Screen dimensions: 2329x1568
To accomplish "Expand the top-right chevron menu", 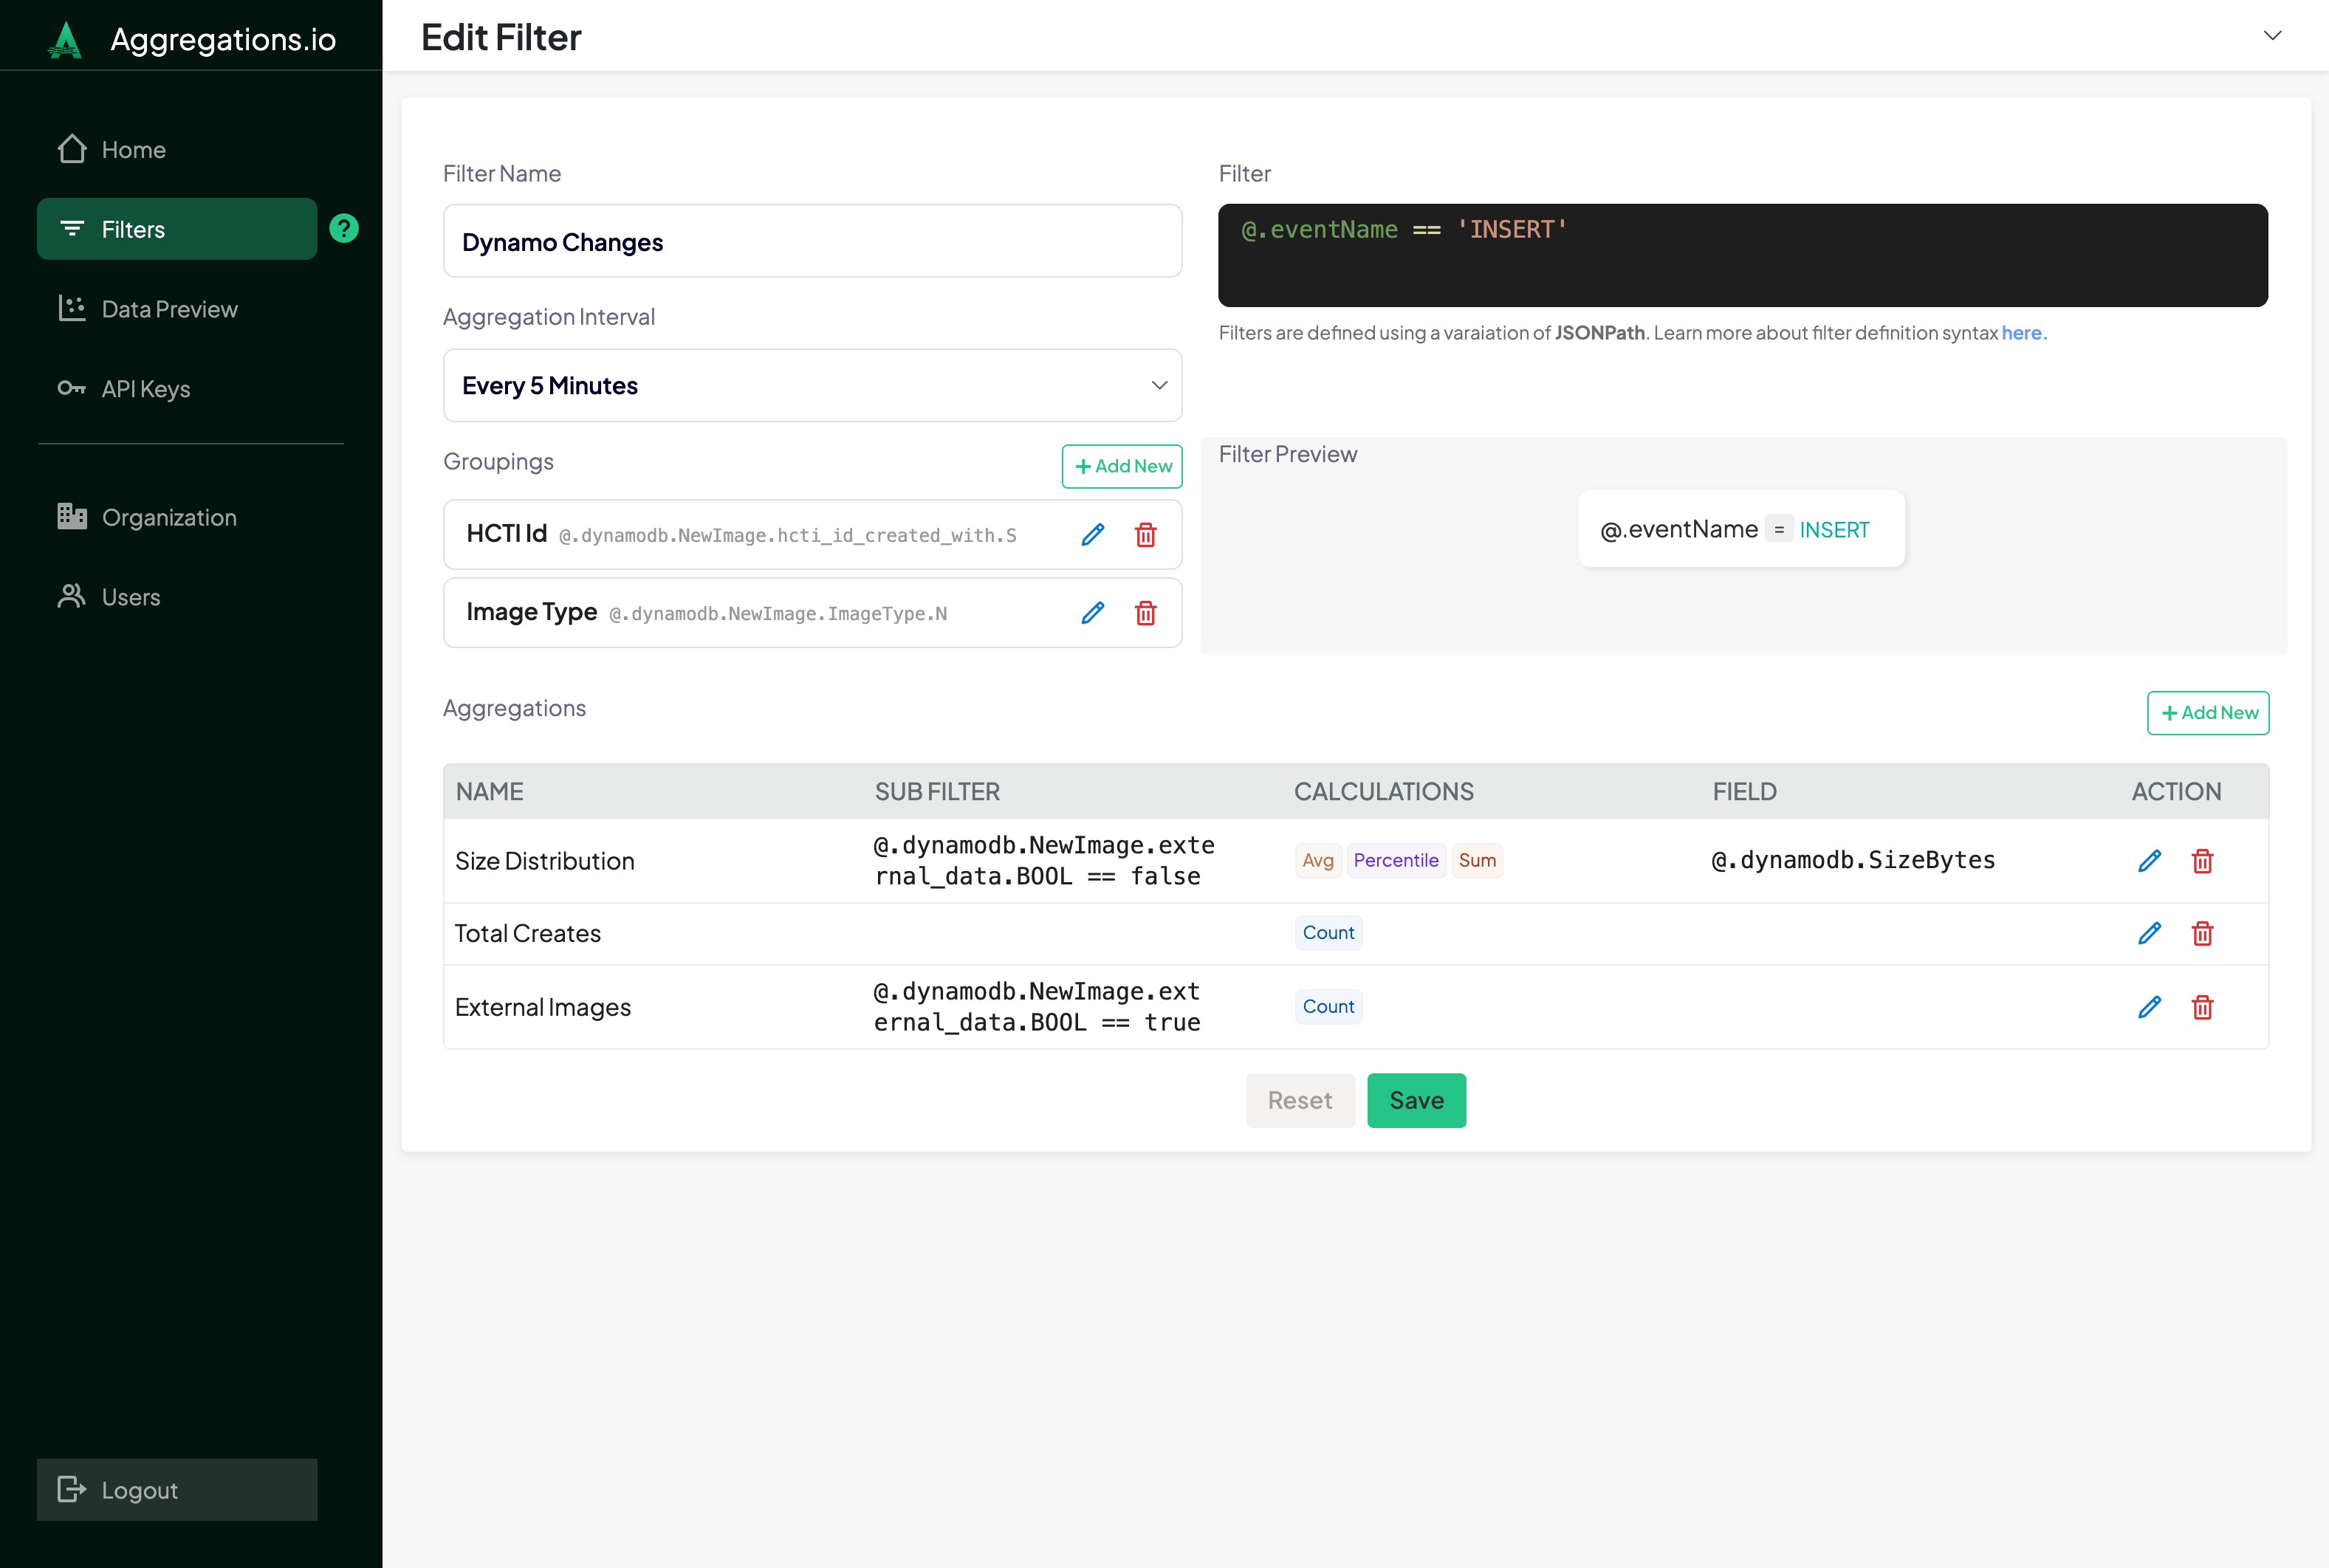I will click(2272, 36).
